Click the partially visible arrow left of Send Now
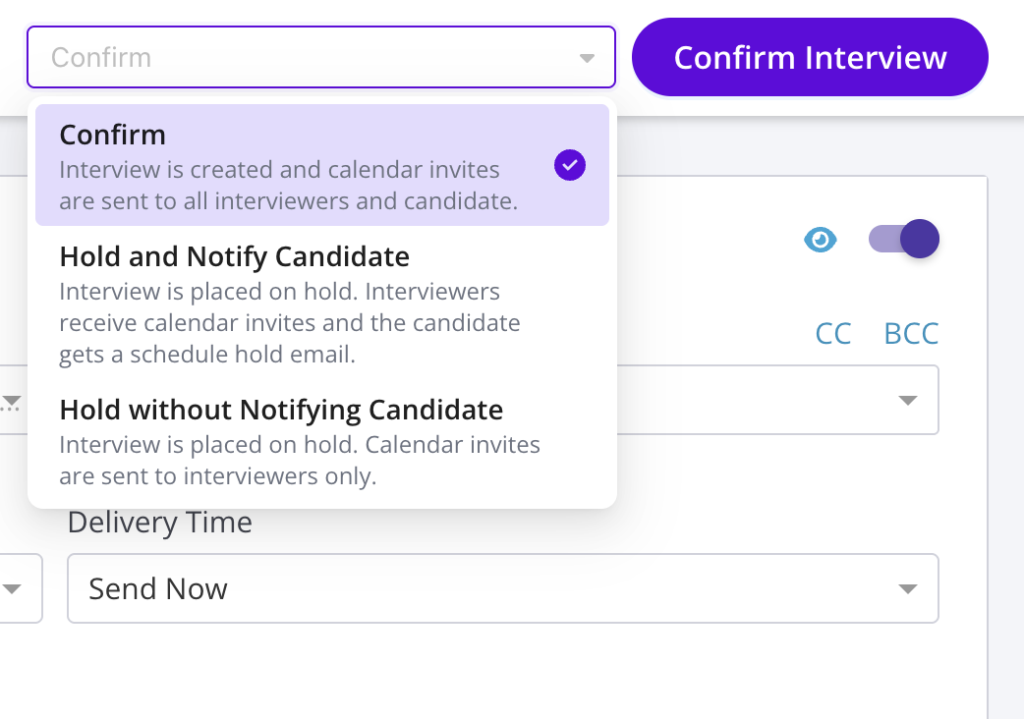This screenshot has width=1024, height=719. (12, 589)
